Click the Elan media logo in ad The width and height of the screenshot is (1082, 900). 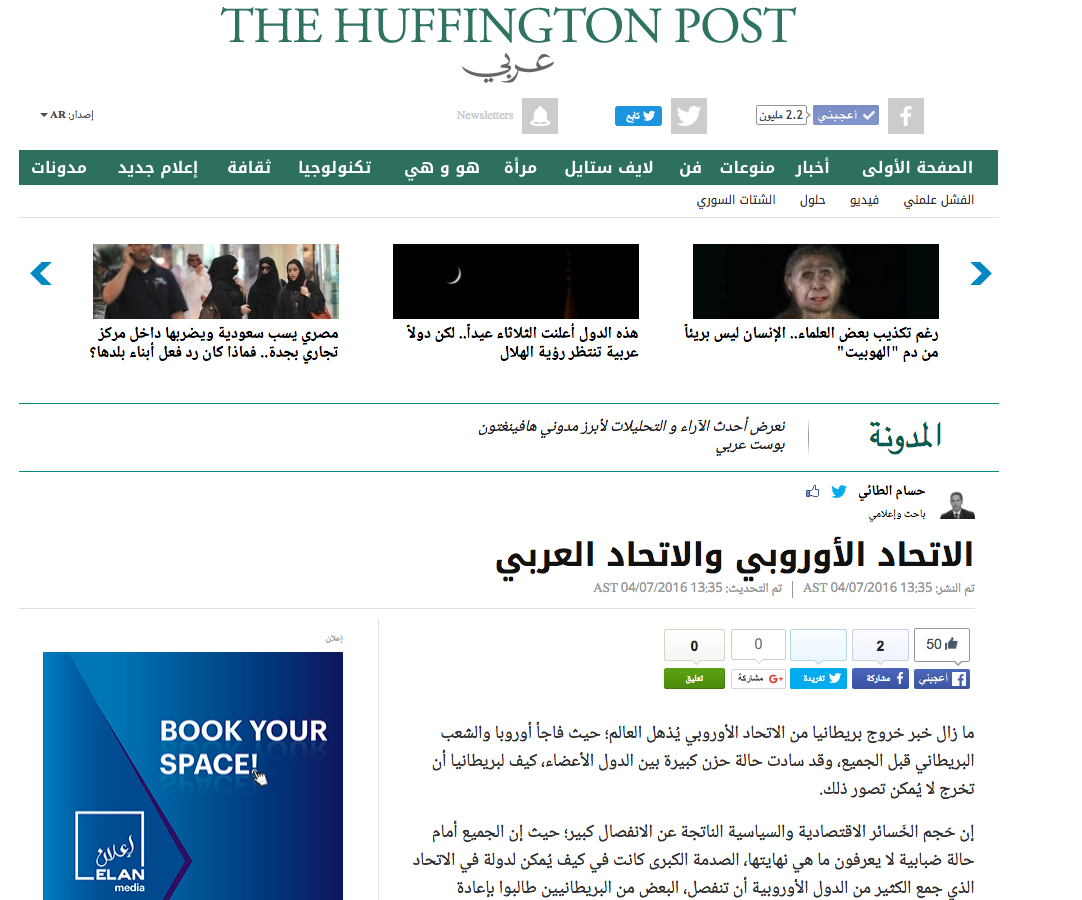point(110,851)
